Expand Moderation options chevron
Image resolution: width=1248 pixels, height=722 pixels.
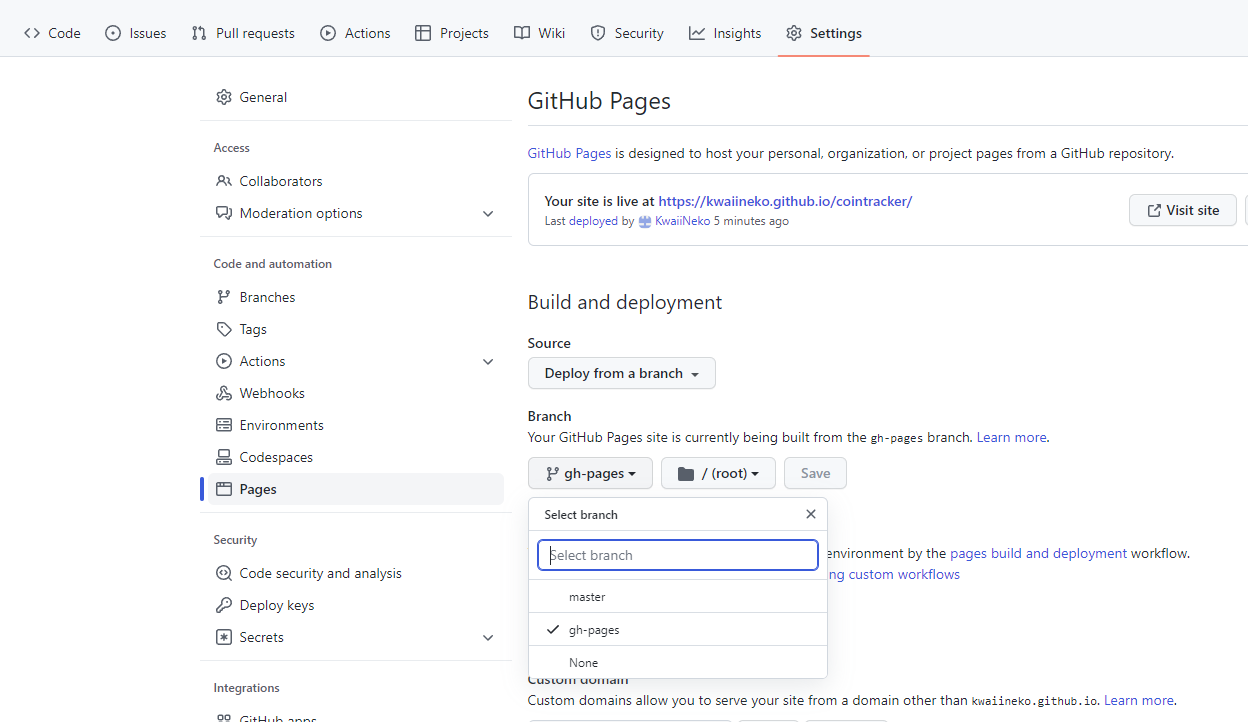coord(488,213)
